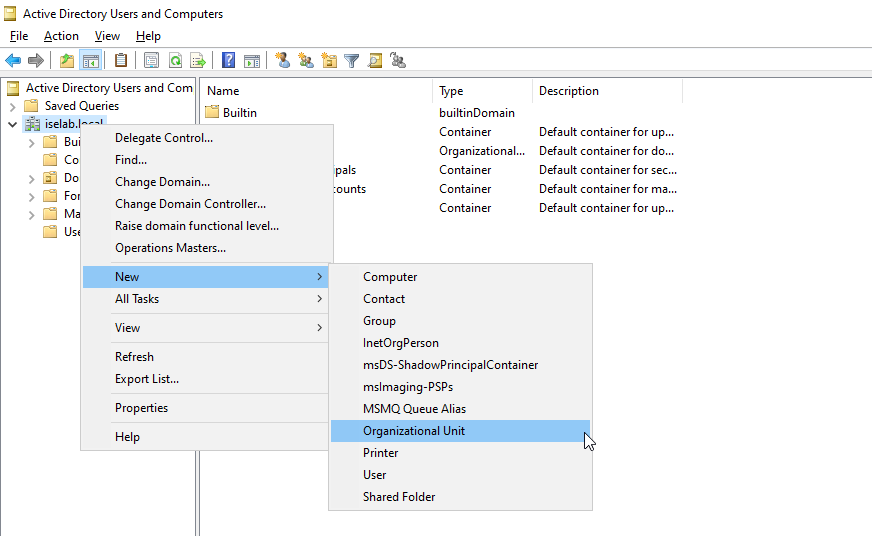This screenshot has height=536, width=872.
Task: Open the Help menu in menu bar
Action: 148,36
